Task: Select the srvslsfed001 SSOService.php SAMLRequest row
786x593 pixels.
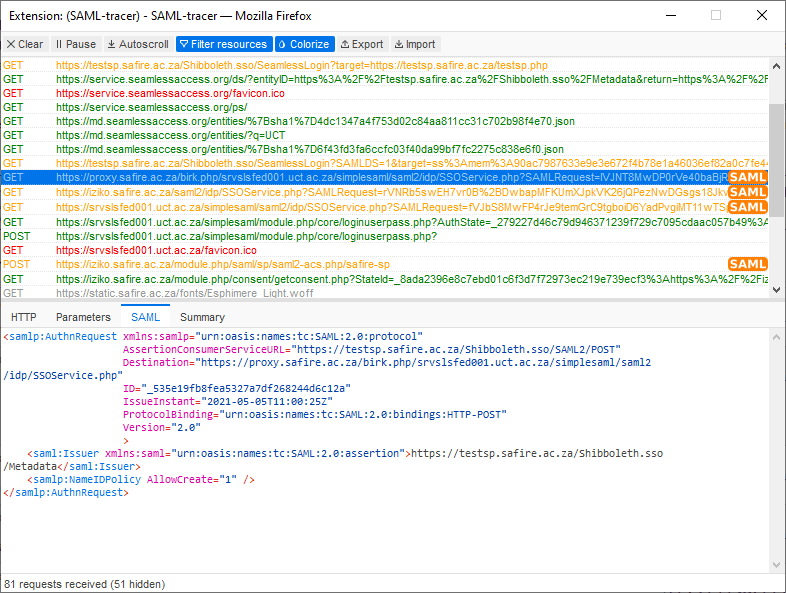Action: (x=384, y=208)
